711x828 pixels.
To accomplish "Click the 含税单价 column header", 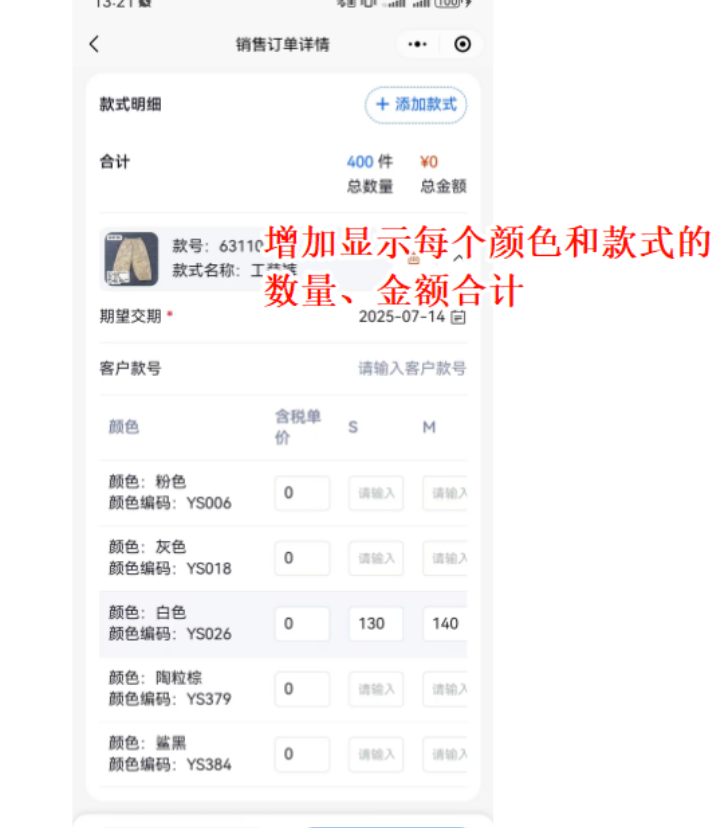I will click(298, 427).
